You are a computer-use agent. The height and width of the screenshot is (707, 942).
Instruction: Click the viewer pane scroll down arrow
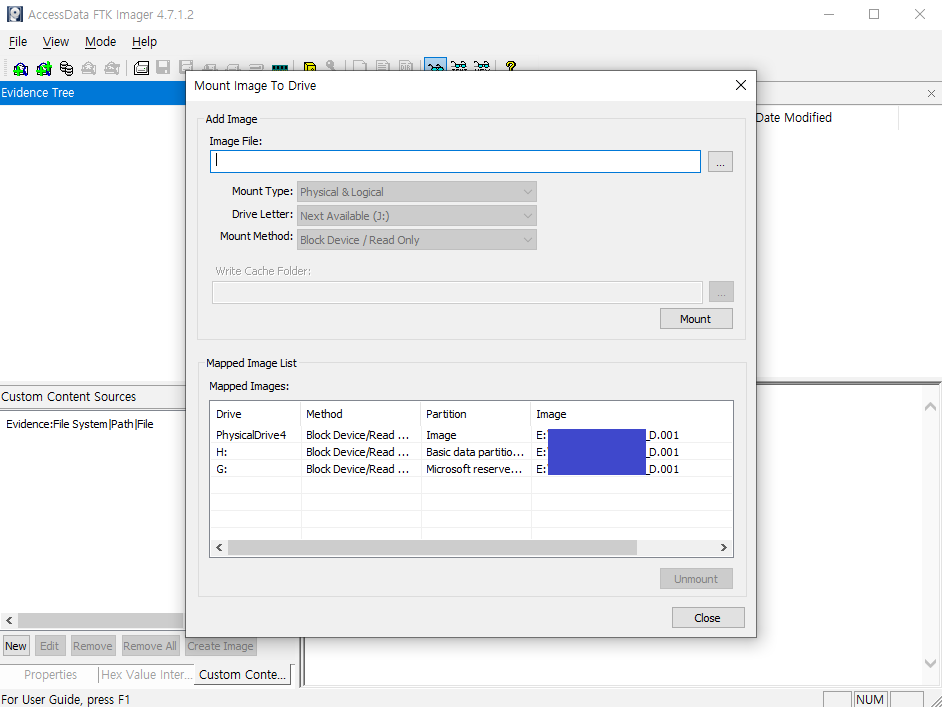pyautogui.click(x=930, y=663)
